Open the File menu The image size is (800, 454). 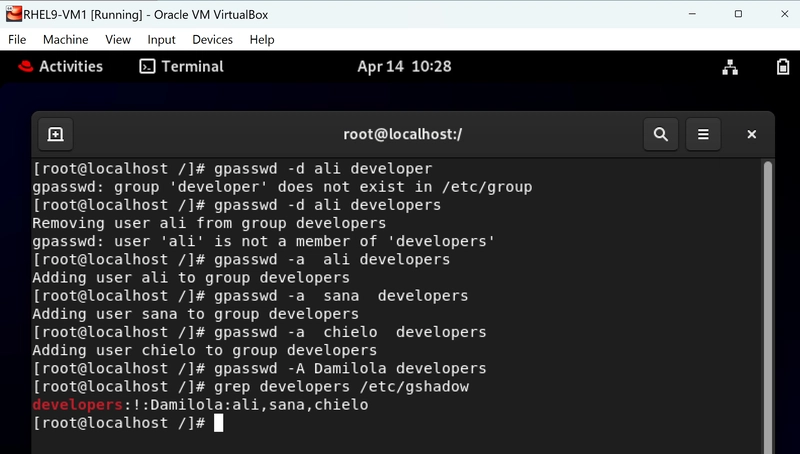(x=17, y=39)
